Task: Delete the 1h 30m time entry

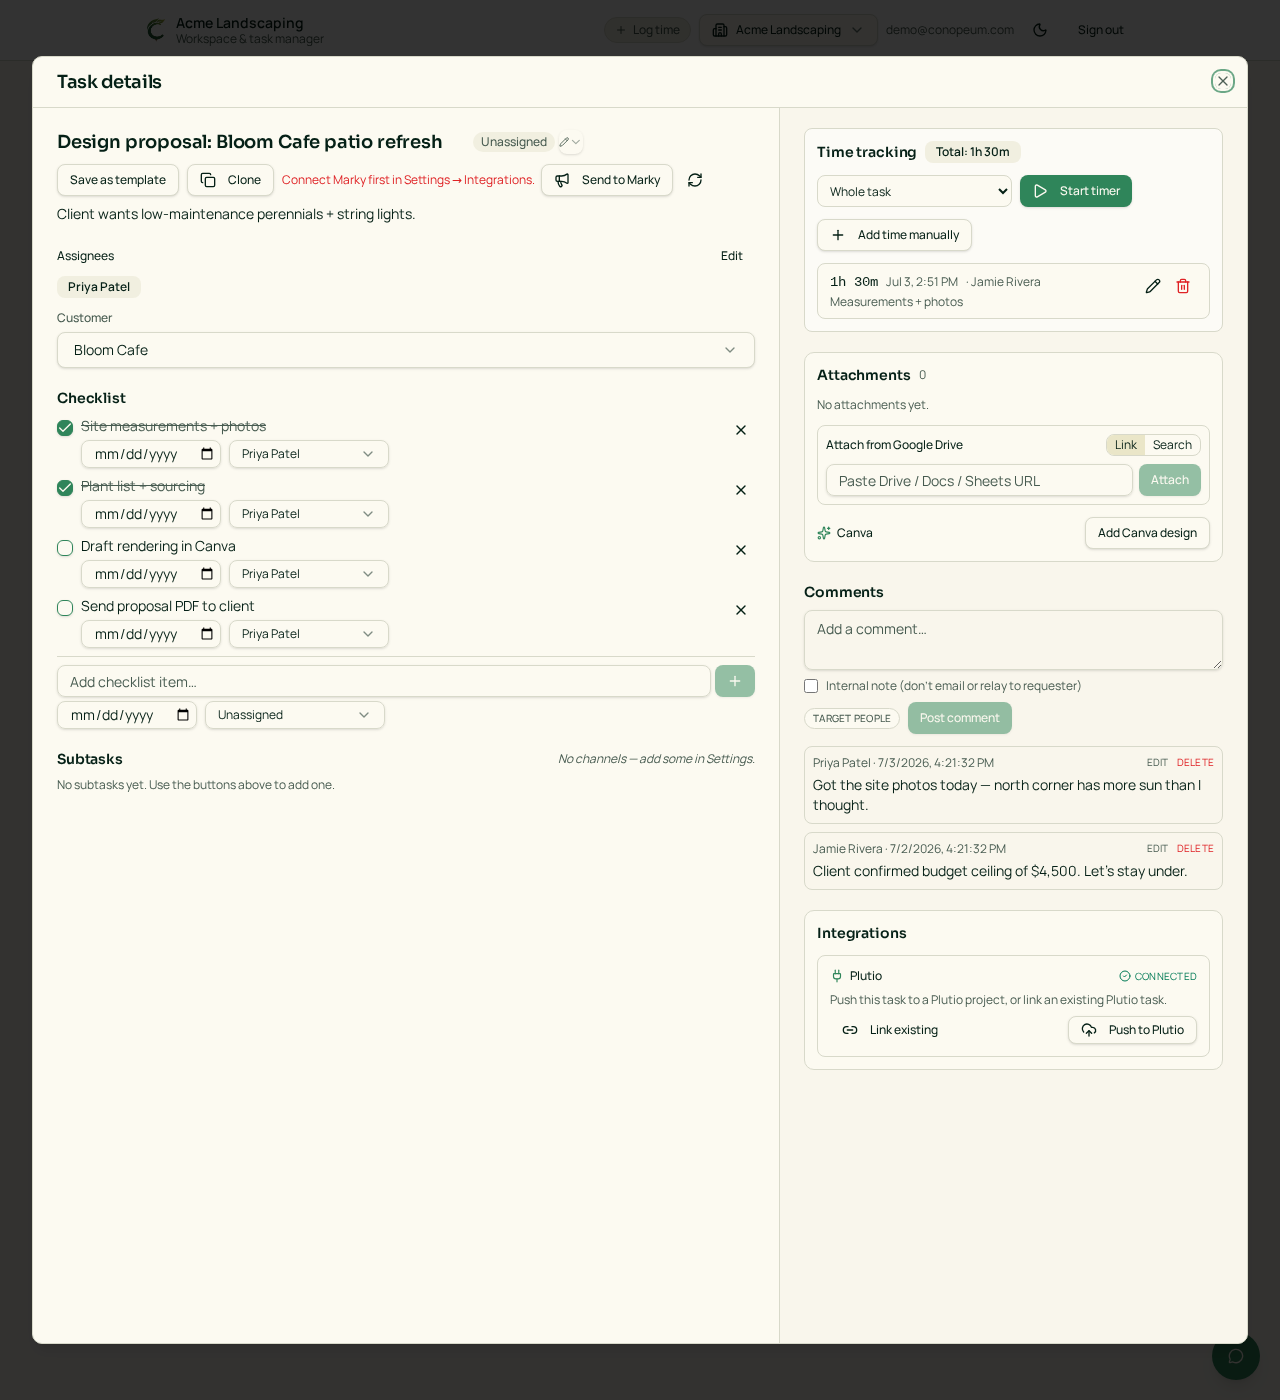Action: click(1183, 286)
